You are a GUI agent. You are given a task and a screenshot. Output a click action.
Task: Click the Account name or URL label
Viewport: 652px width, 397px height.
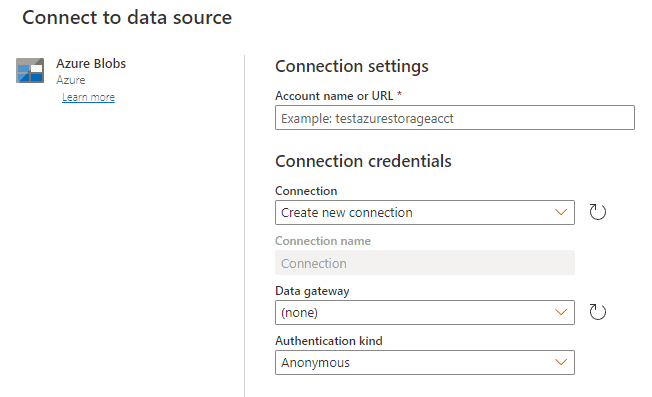[x=338, y=96]
